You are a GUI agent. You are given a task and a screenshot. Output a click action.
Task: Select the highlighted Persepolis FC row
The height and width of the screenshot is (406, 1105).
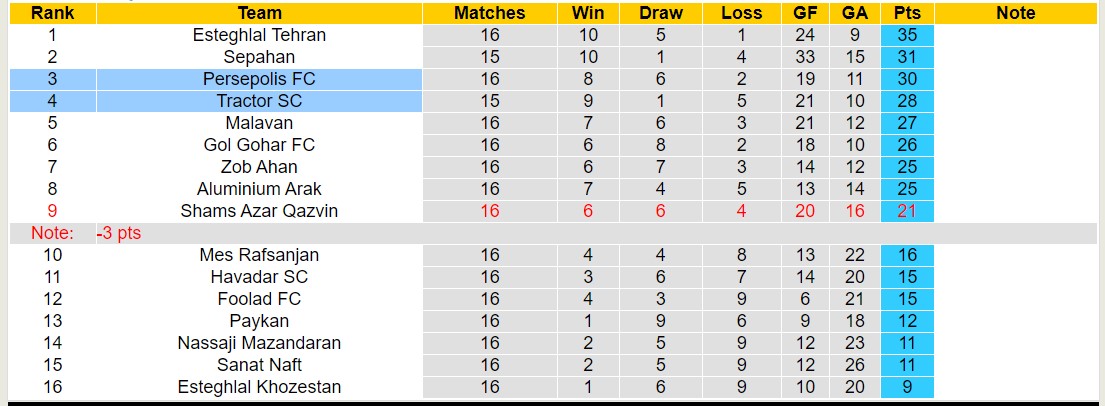(259, 79)
